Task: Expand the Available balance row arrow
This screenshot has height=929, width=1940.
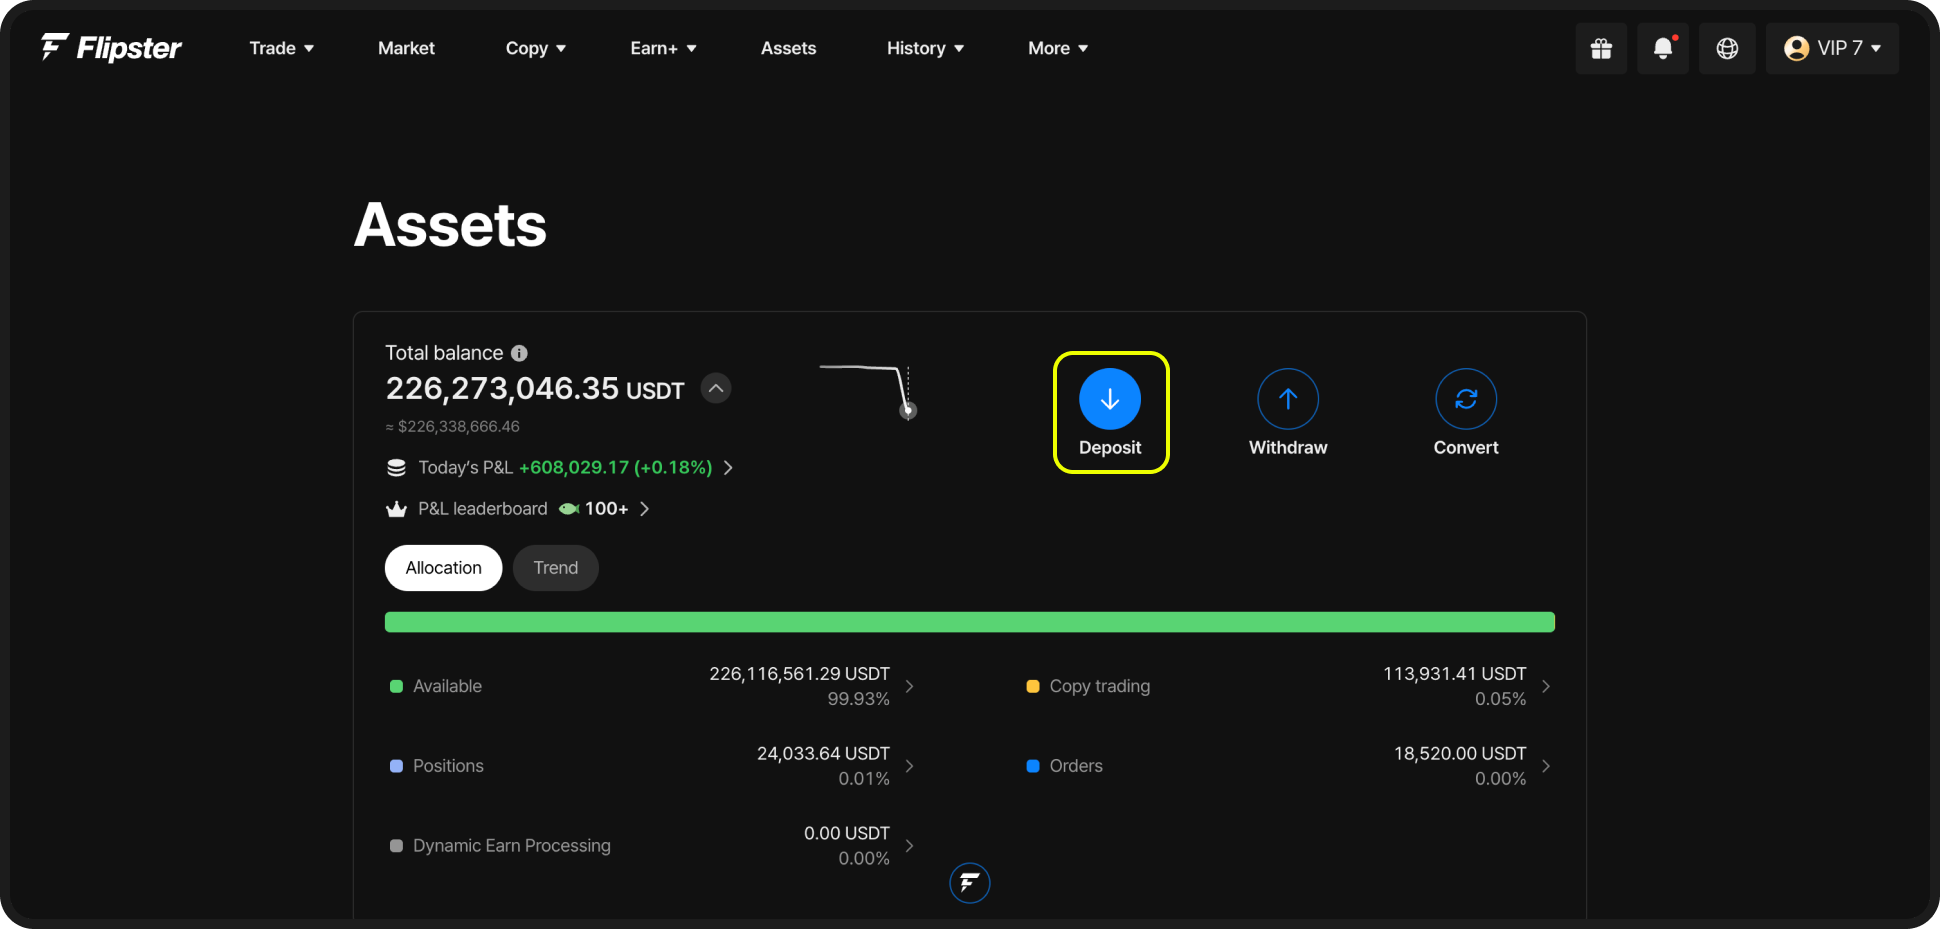Action: 909,686
